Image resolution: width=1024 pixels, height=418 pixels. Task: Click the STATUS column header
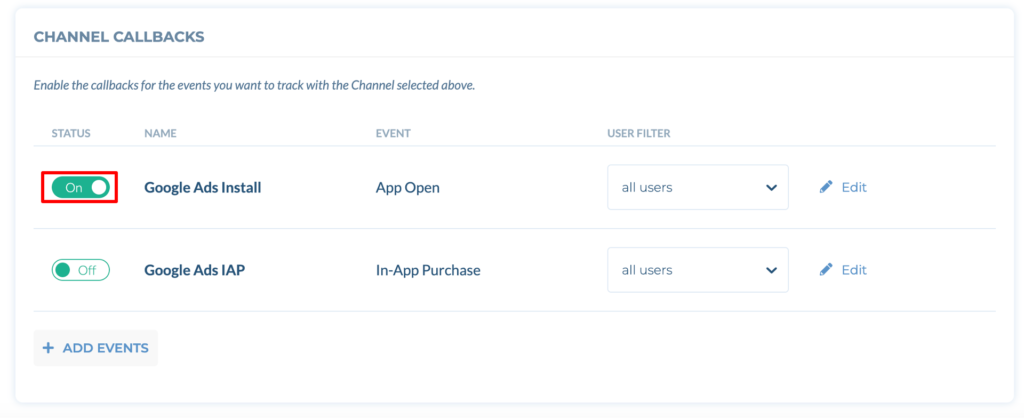click(x=71, y=133)
